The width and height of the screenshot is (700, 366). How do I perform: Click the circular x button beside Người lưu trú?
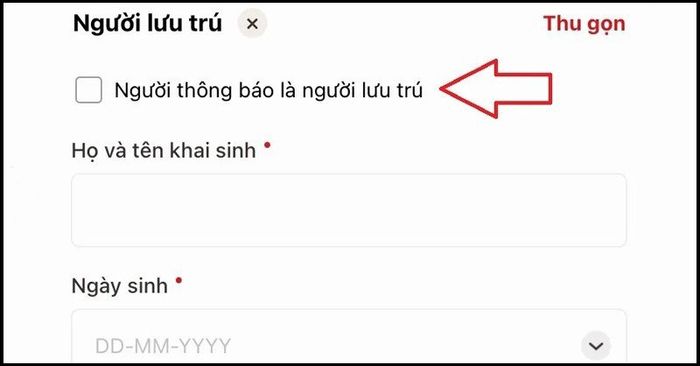[252, 24]
